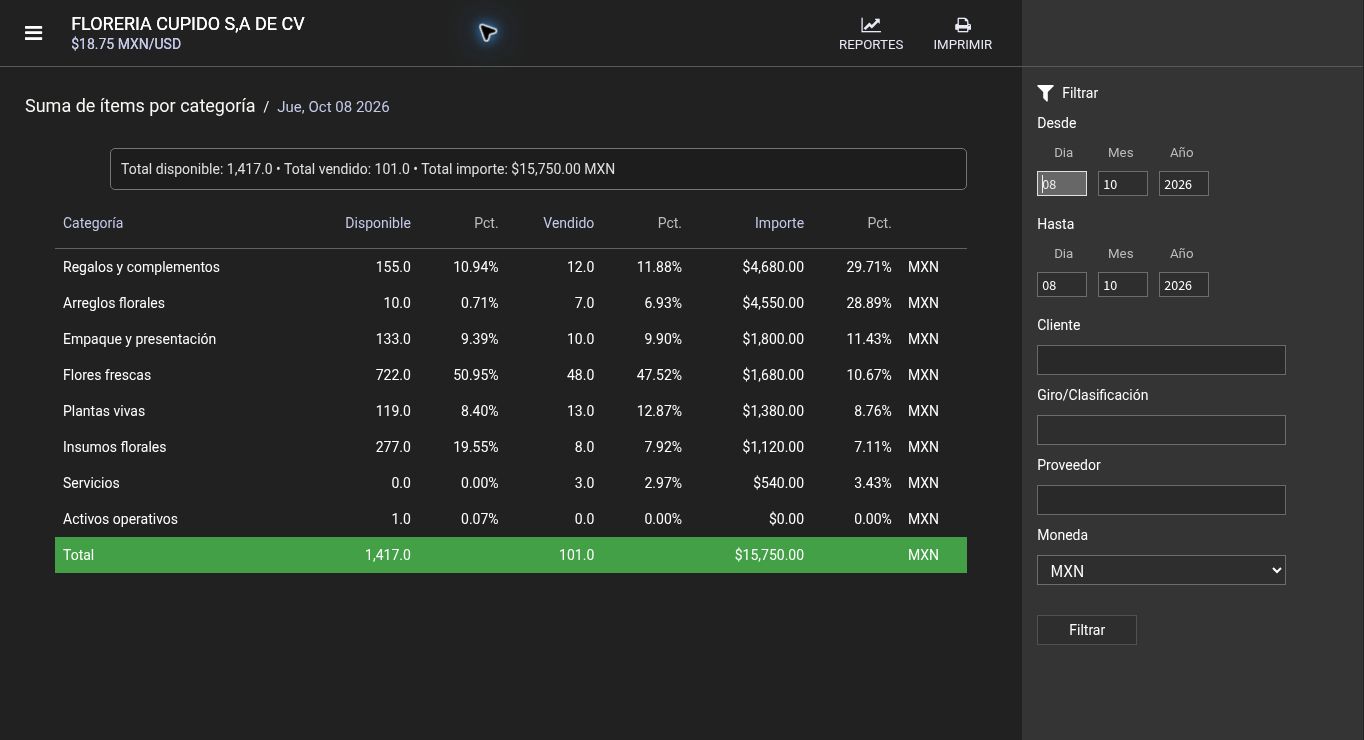The height and width of the screenshot is (740, 1364).
Task: Select the Arreglos florales category
Action: pos(114,303)
